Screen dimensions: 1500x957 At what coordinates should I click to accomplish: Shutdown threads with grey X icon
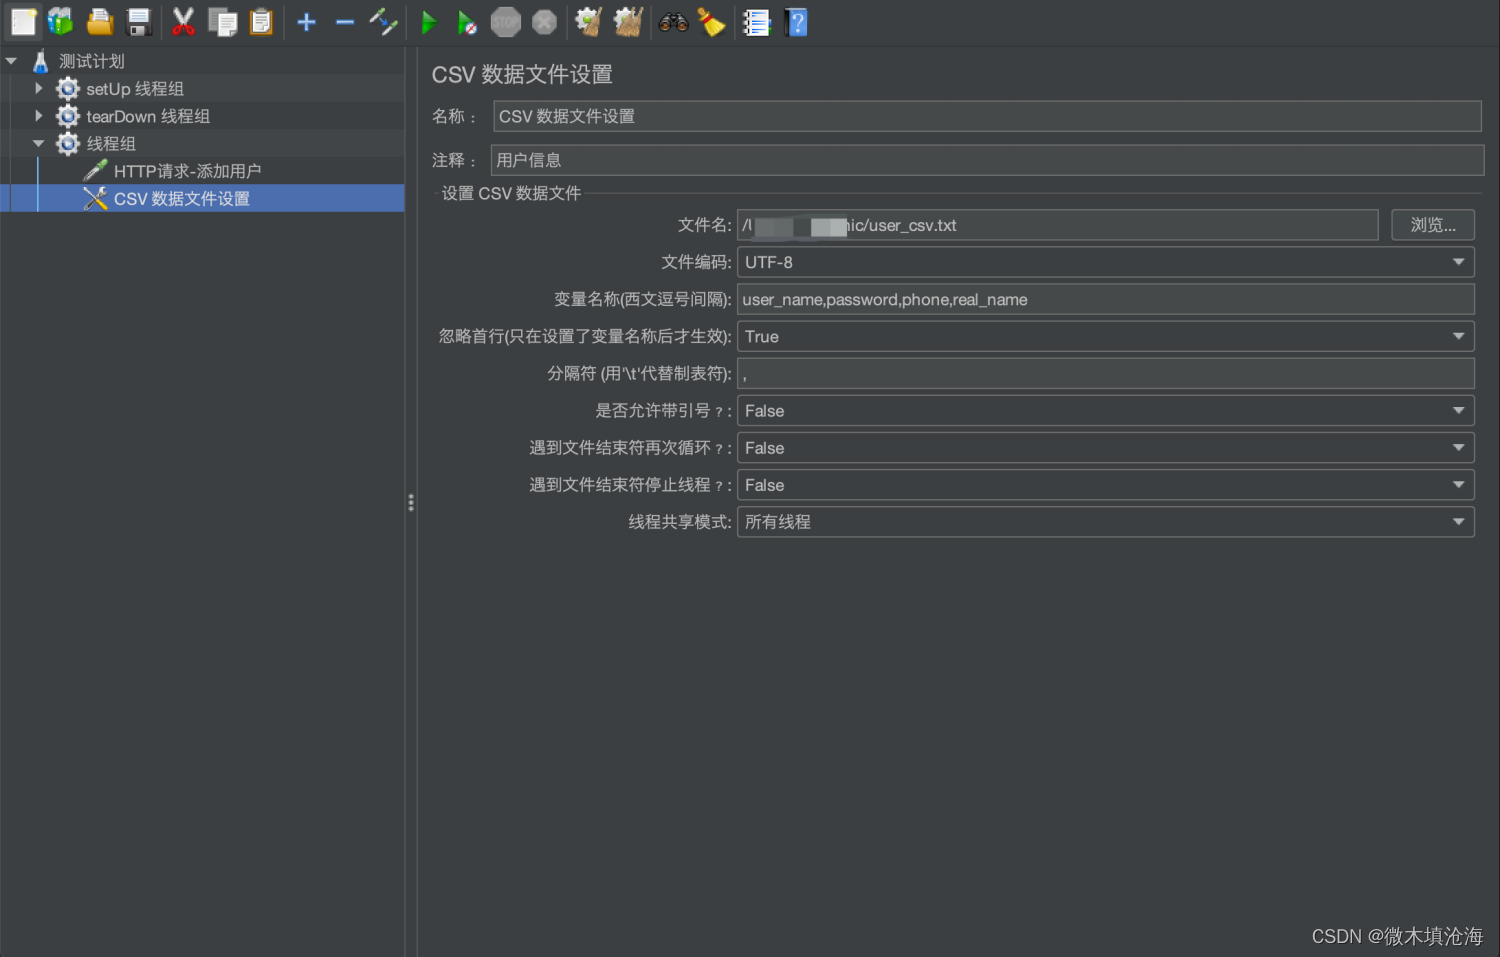point(544,22)
